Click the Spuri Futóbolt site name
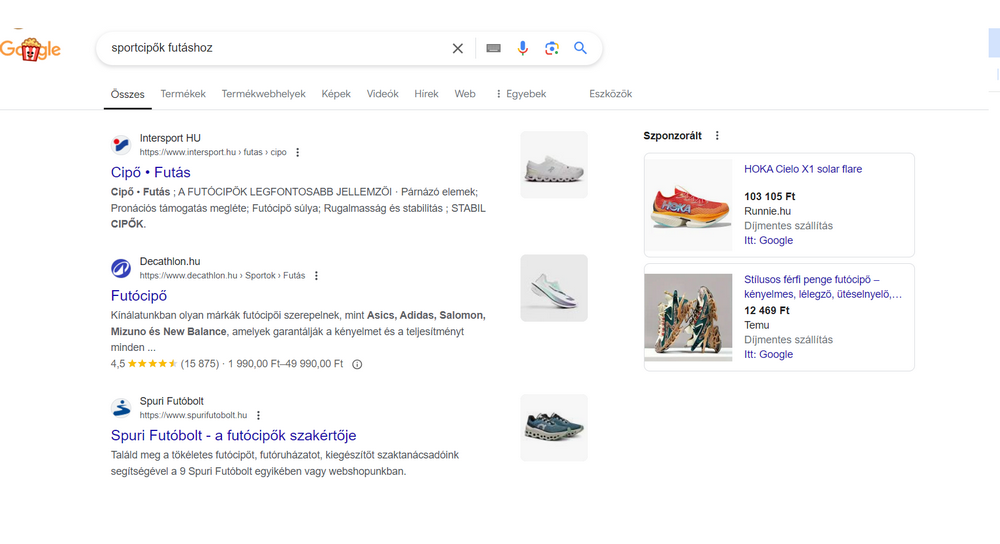The image size is (1000, 544). (172, 401)
